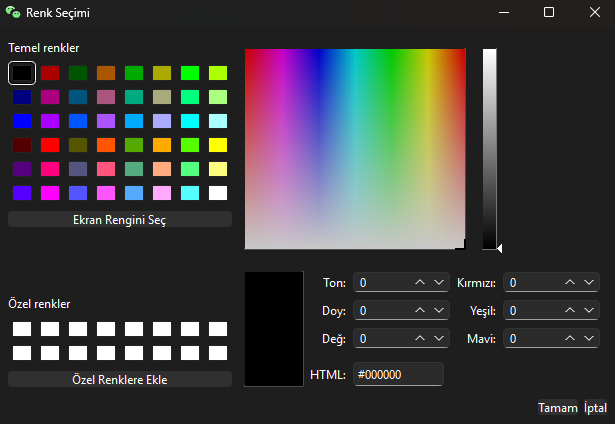This screenshot has height=424, width=615.
Task: Increase the Ton value with up arrow
Action: click(x=421, y=283)
